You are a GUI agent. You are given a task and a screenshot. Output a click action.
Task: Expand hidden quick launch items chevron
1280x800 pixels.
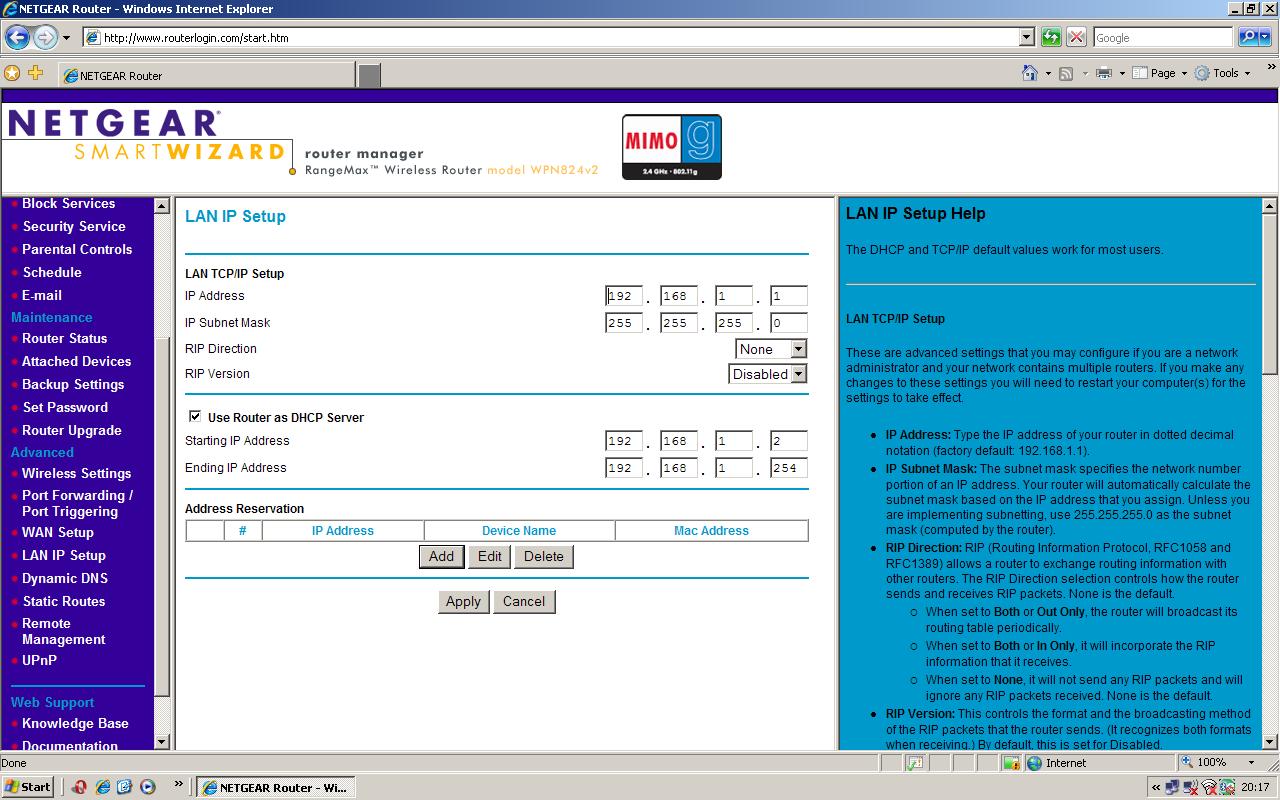(179, 784)
